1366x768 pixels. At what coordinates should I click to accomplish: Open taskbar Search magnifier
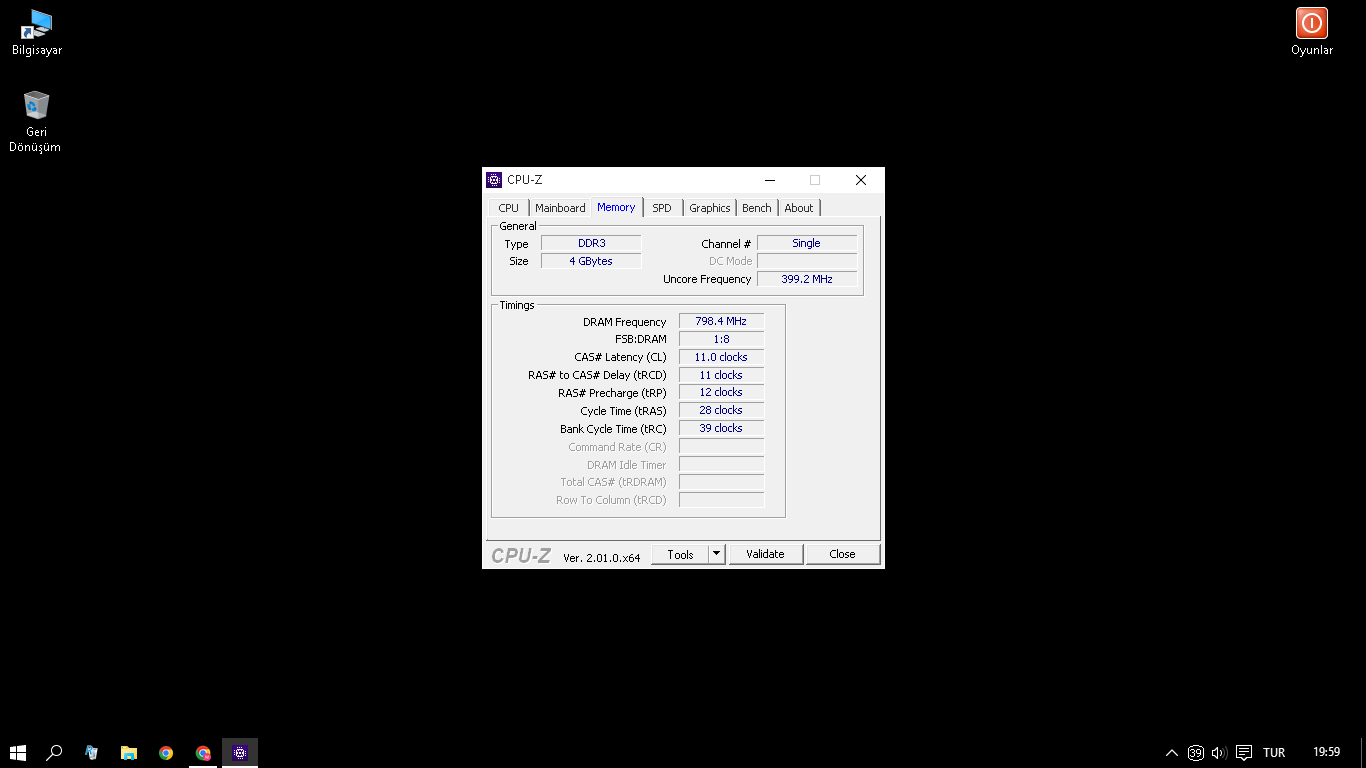55,753
